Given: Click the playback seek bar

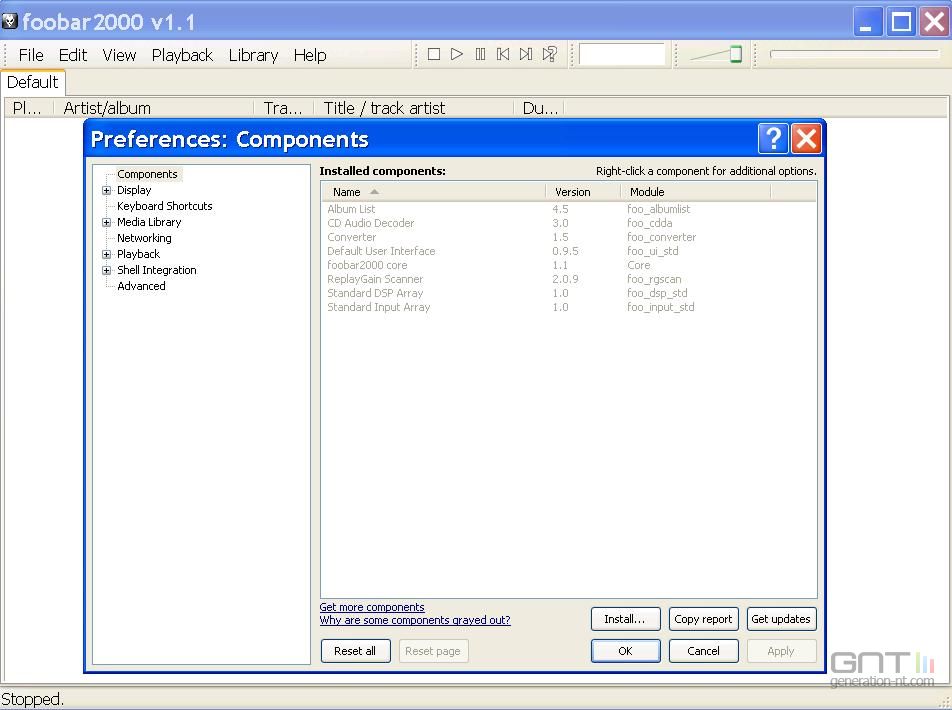Looking at the screenshot, I should tap(855, 55).
